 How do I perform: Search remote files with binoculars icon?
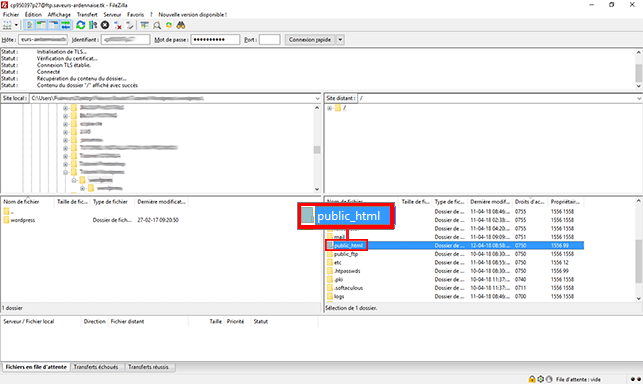181,25
